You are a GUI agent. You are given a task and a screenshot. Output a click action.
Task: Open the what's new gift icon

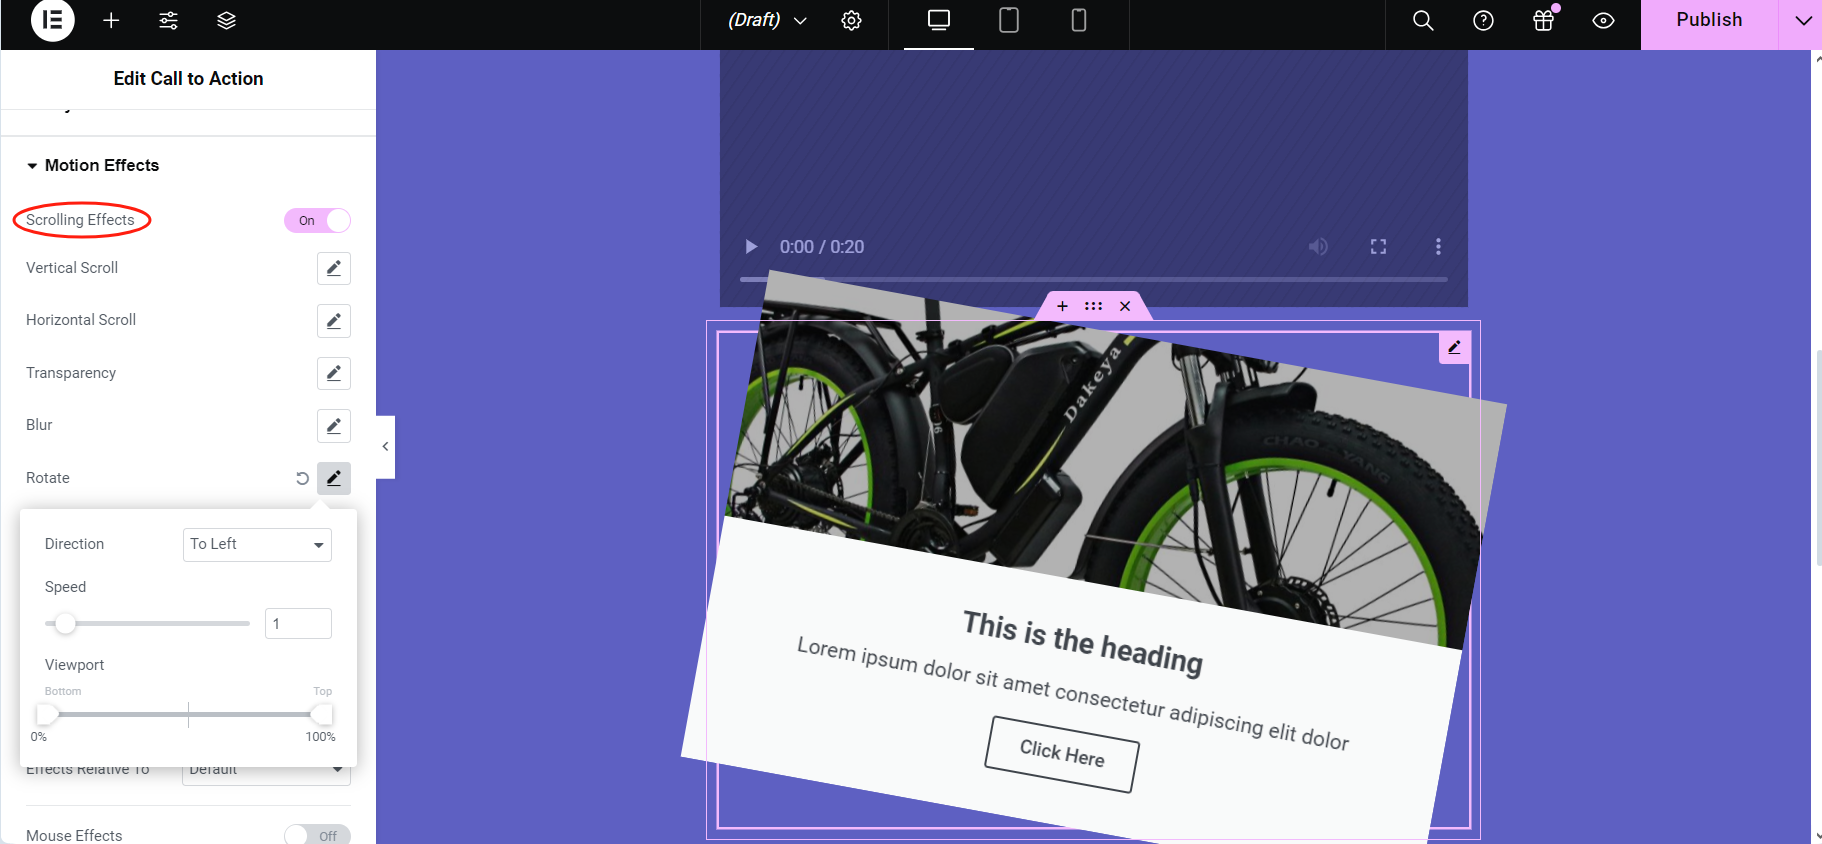point(1544,20)
